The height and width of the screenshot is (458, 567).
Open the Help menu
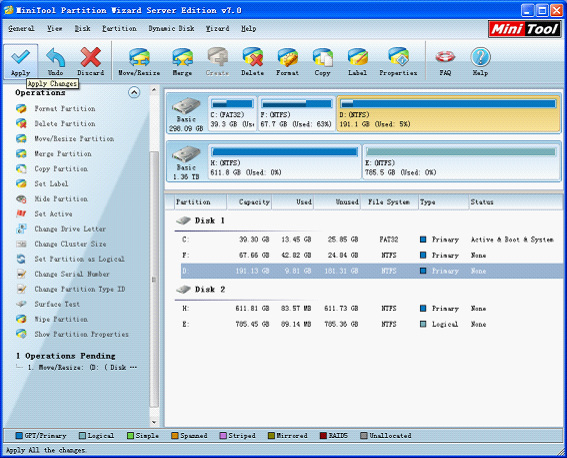pos(249,28)
